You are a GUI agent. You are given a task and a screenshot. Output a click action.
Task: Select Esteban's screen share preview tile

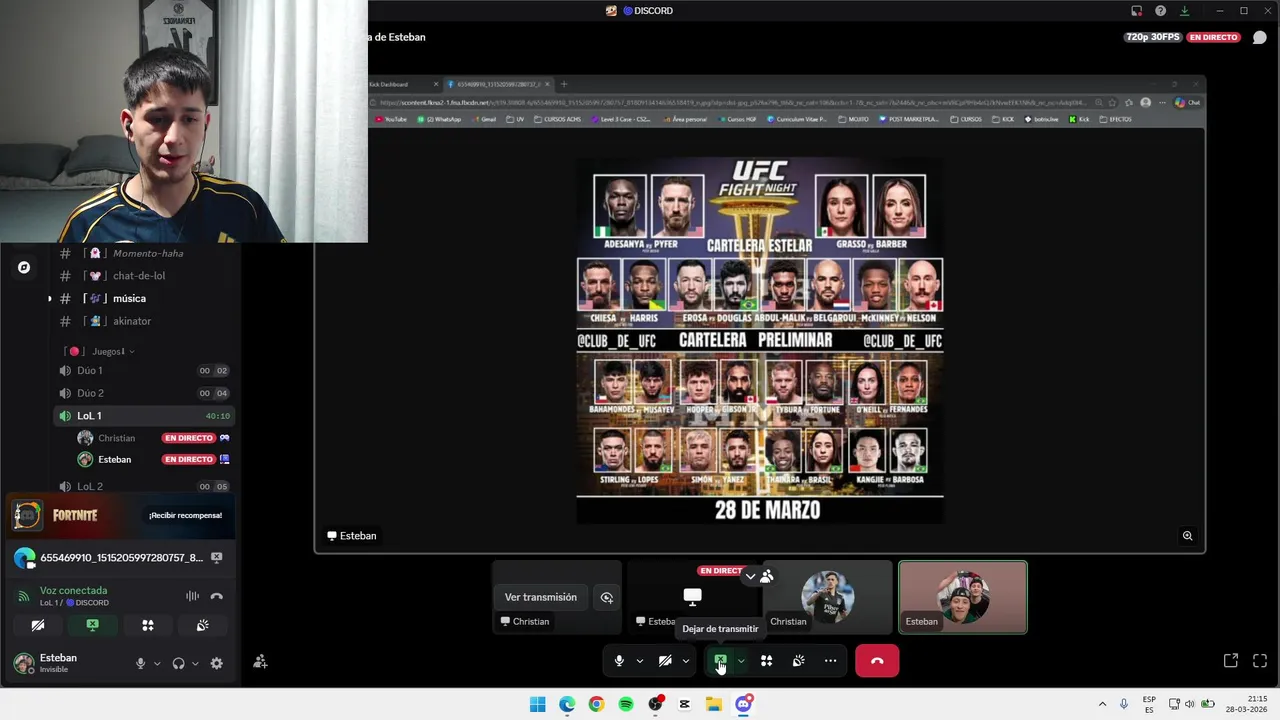[692, 597]
